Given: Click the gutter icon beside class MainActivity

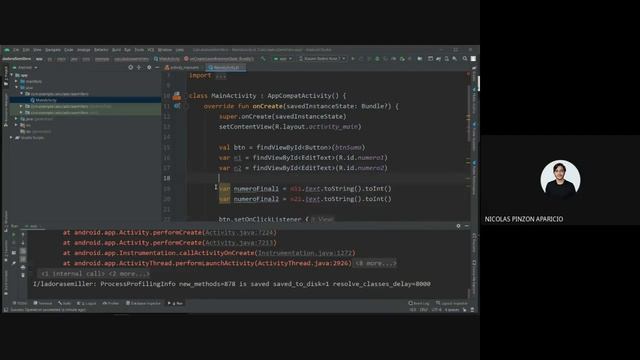Looking at the screenshot, I should point(177,96).
